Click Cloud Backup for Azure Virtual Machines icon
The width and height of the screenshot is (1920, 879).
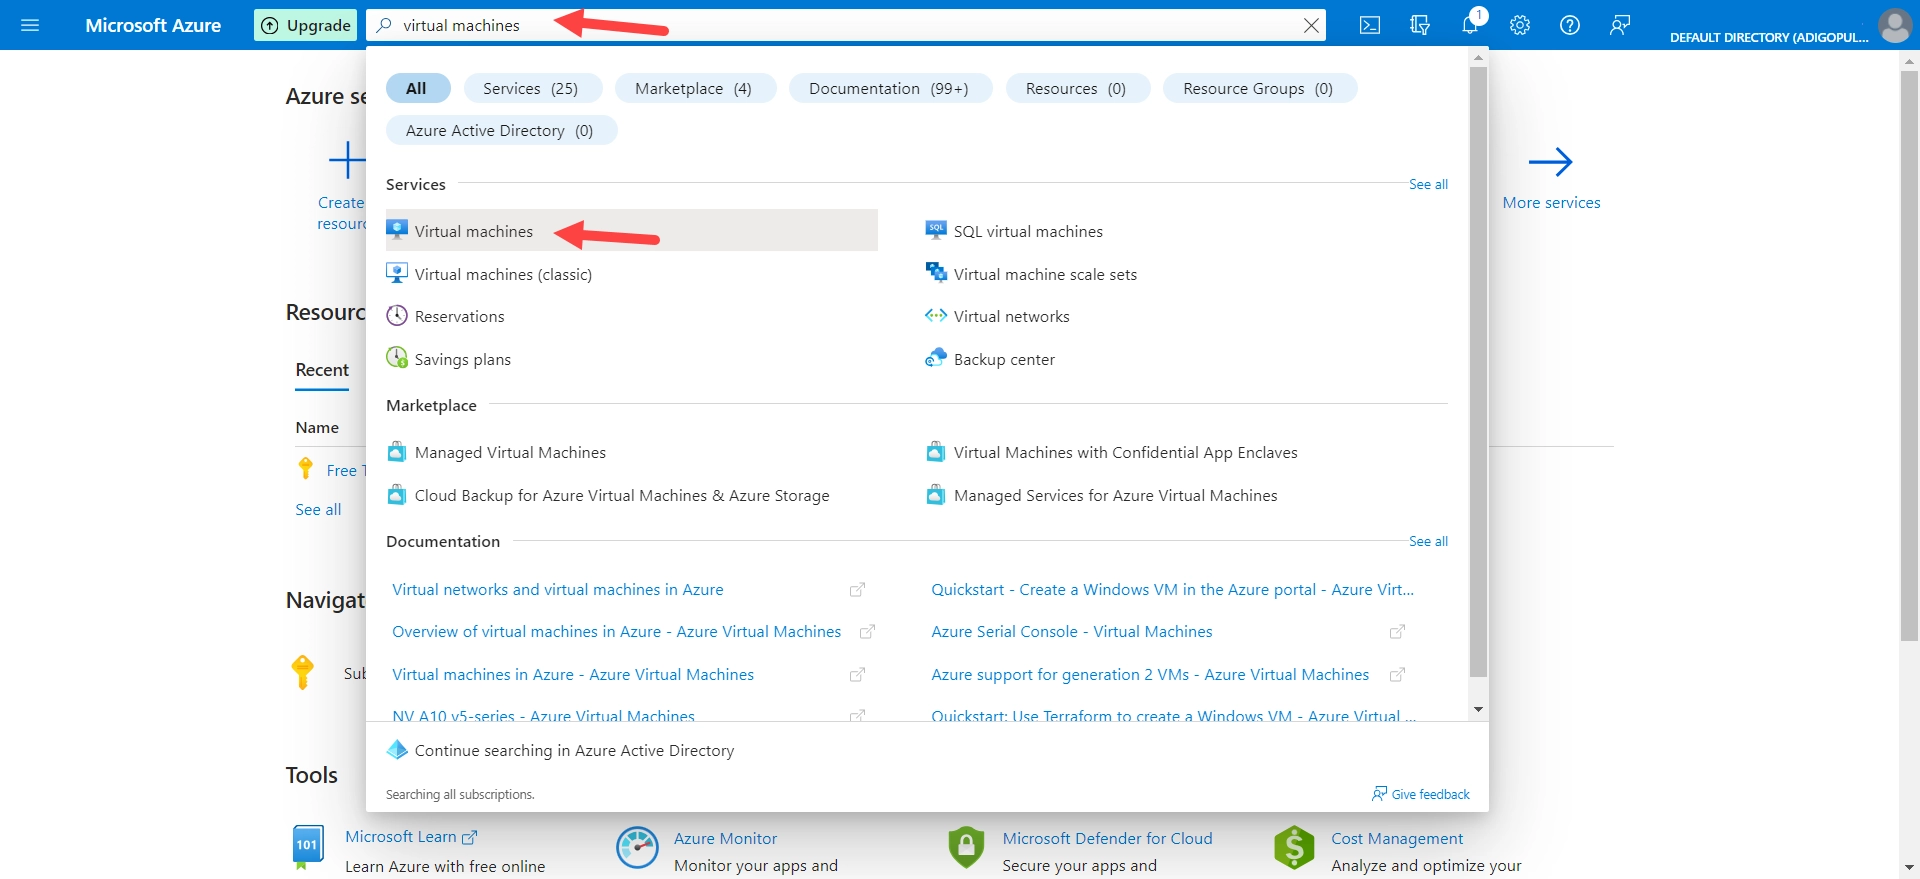pyautogui.click(x=397, y=495)
